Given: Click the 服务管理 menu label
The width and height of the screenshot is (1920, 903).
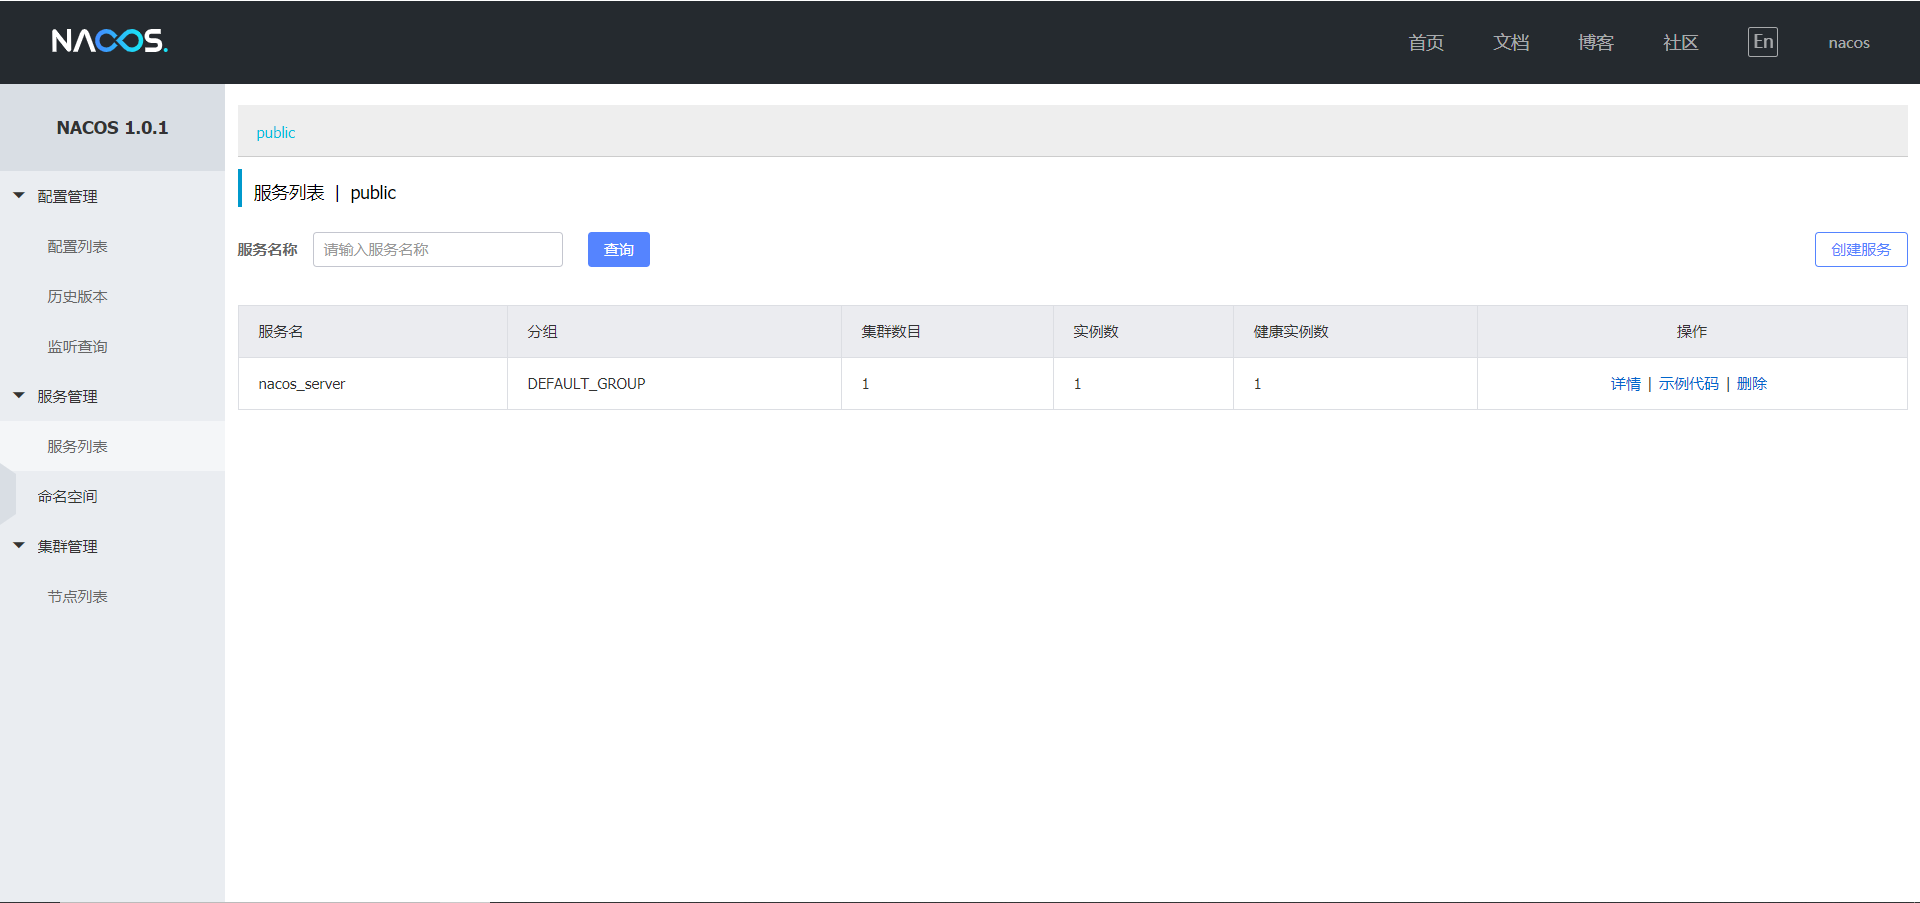Looking at the screenshot, I should tap(67, 396).
